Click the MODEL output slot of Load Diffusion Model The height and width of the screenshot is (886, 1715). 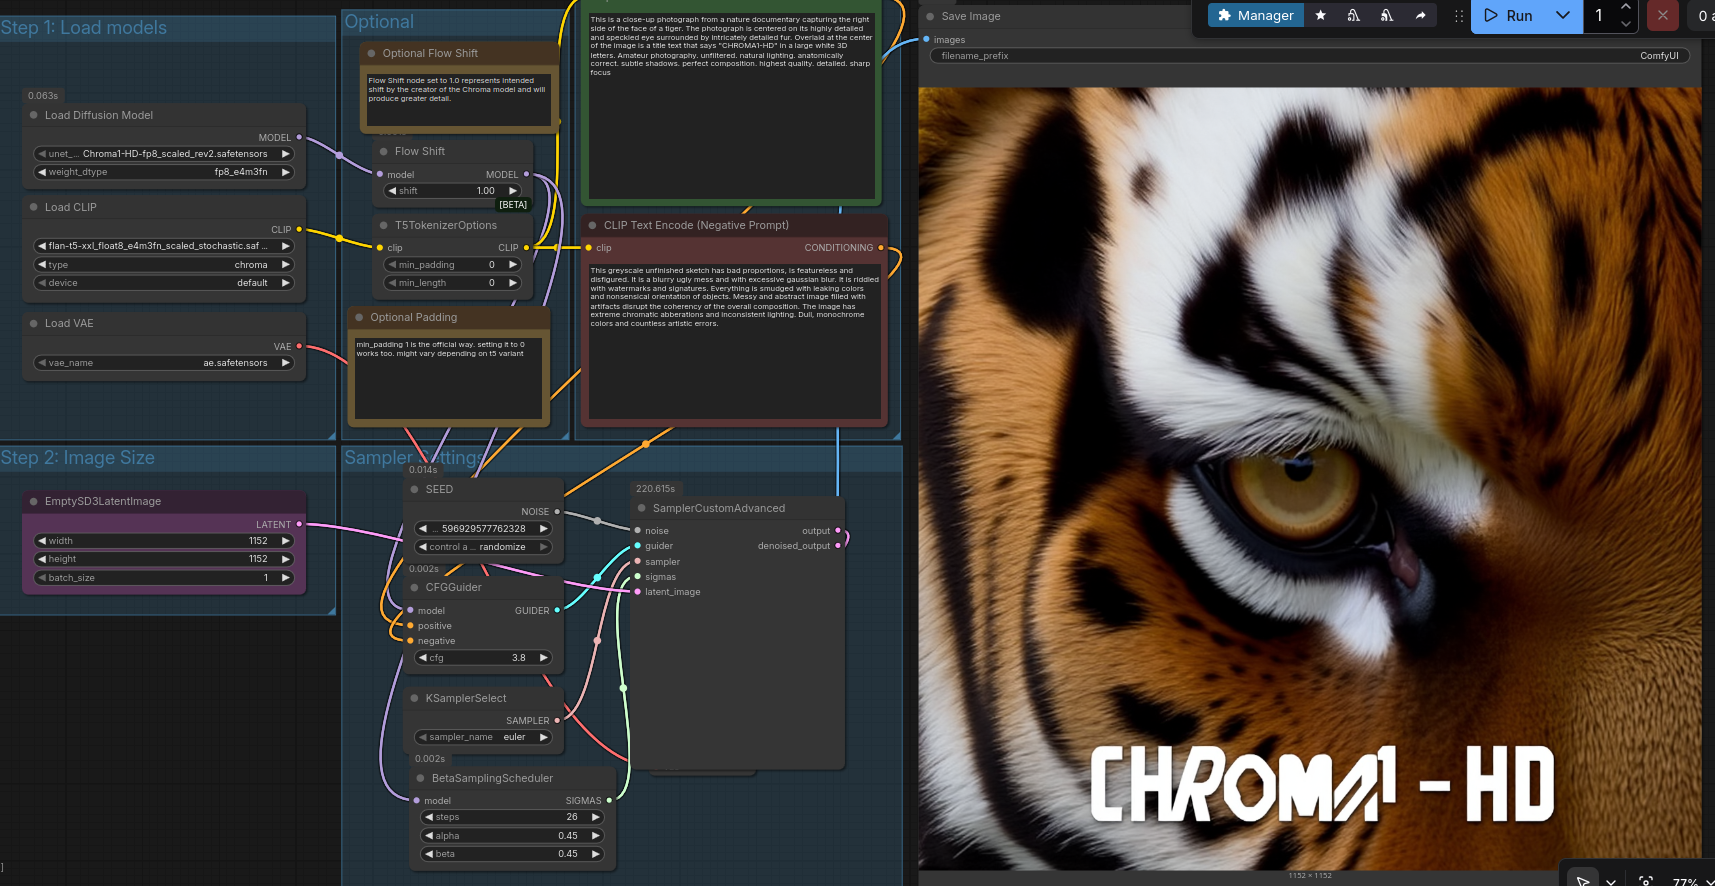[x=299, y=137]
